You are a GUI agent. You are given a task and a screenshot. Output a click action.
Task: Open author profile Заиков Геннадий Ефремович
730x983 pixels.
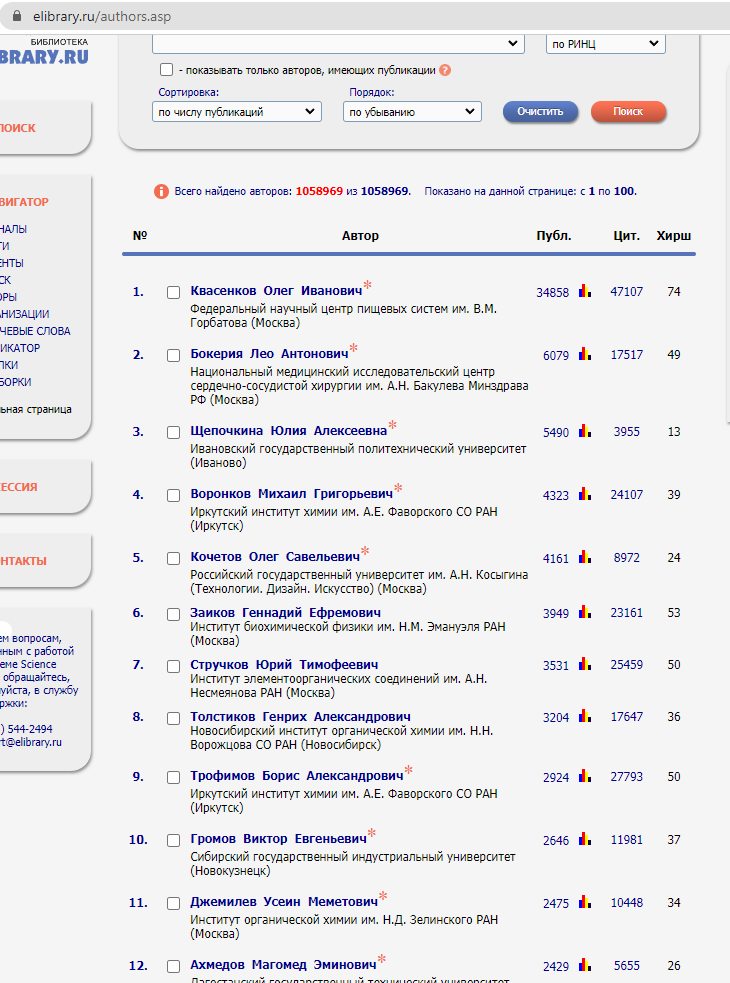[285, 612]
